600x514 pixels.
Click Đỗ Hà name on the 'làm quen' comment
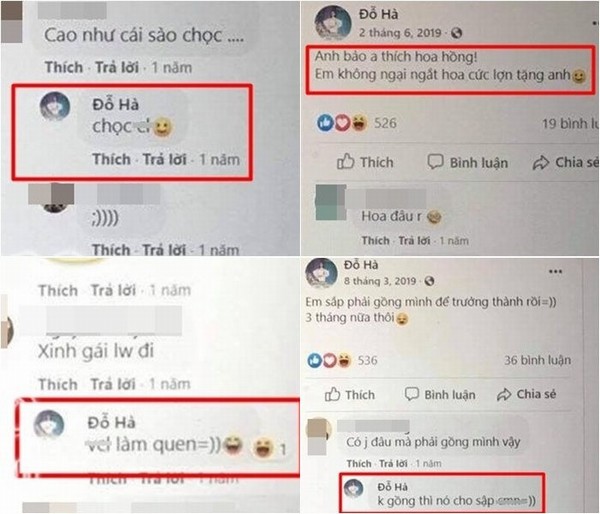click(111, 423)
